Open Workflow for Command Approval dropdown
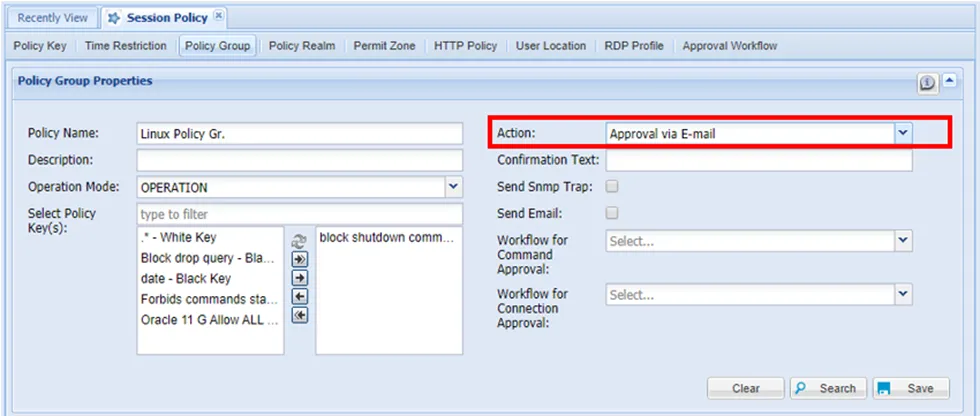Viewport: 980px width, 416px height. (902, 240)
